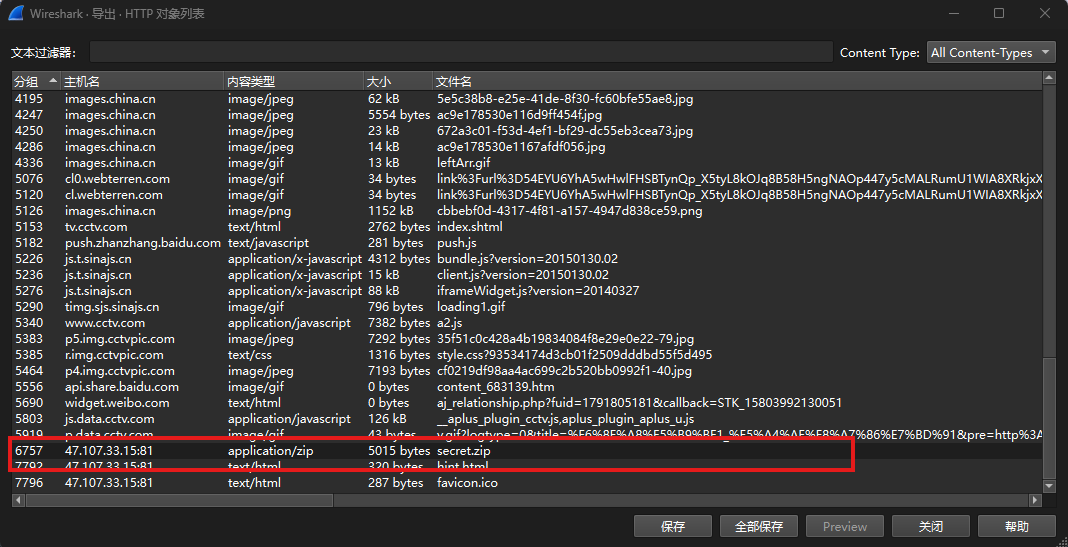
Task: Select the leftArr.gif file row
Action: (x=527, y=163)
